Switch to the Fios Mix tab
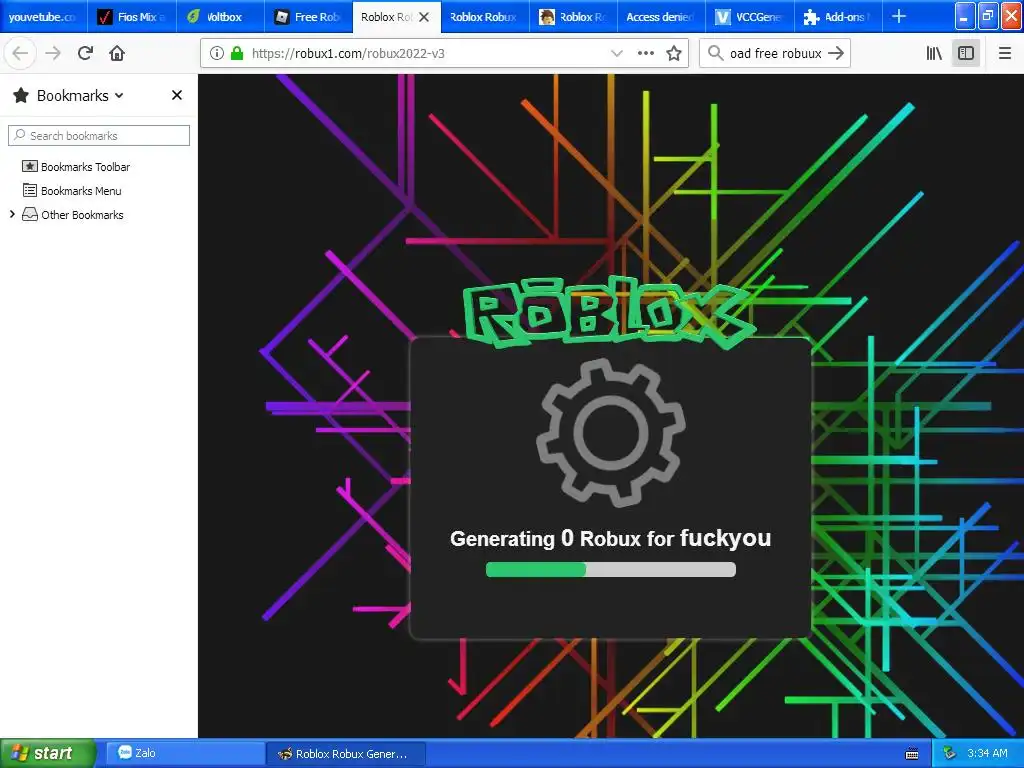This screenshot has width=1024, height=768. [x=131, y=17]
